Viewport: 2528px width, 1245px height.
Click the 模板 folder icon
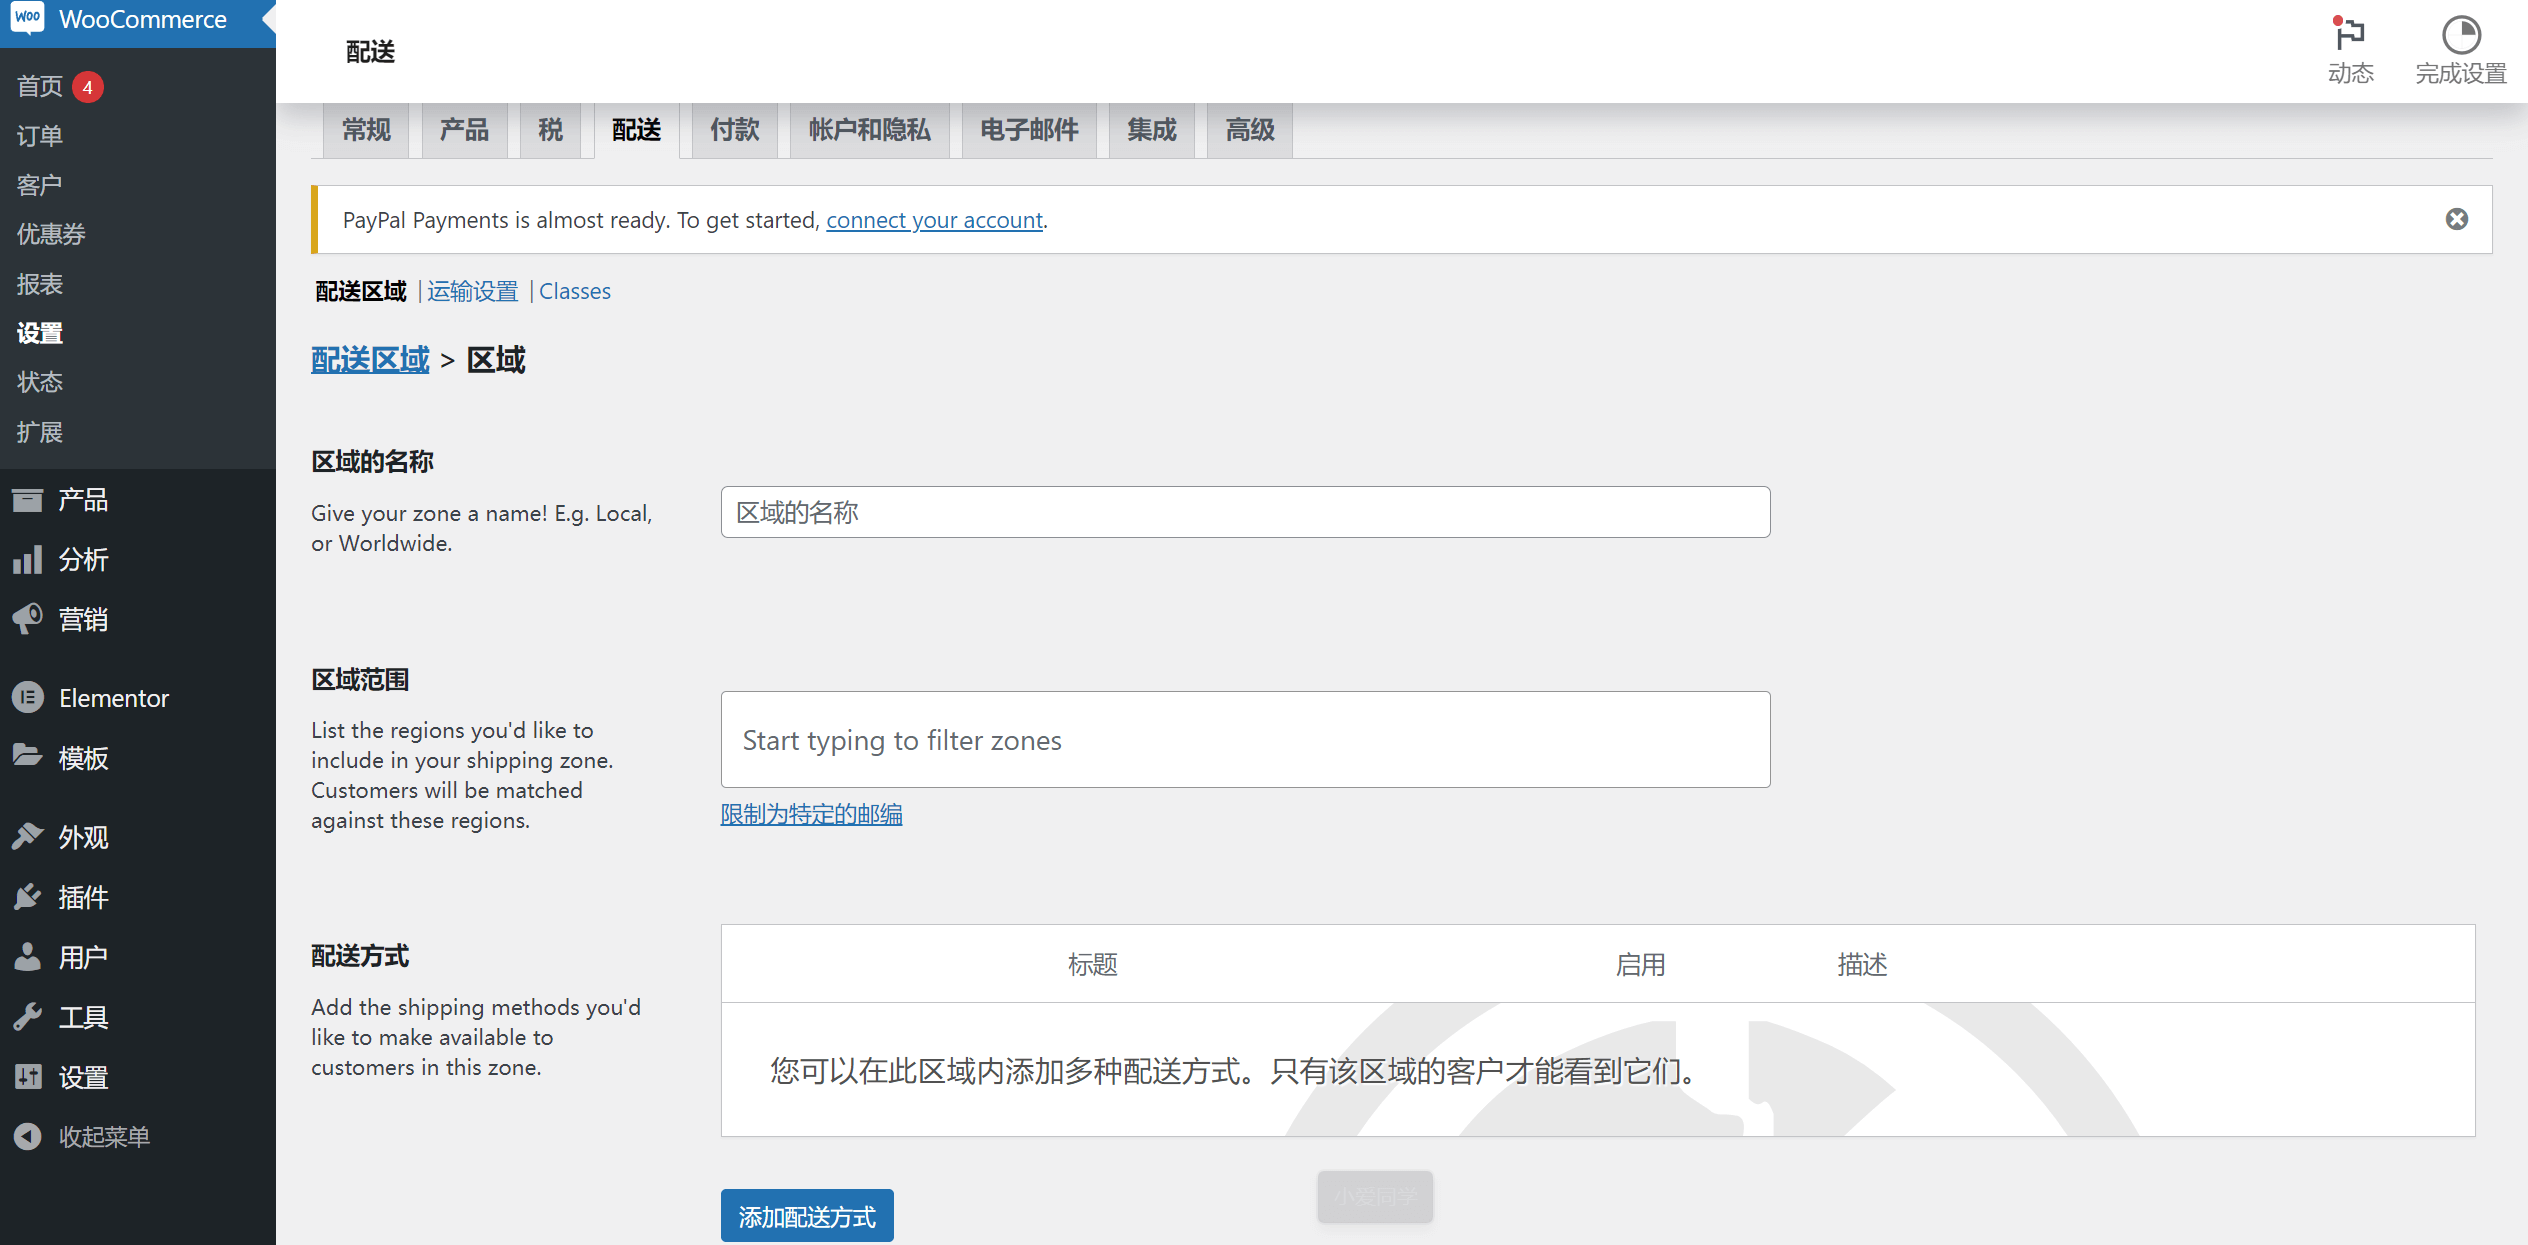[x=28, y=756]
